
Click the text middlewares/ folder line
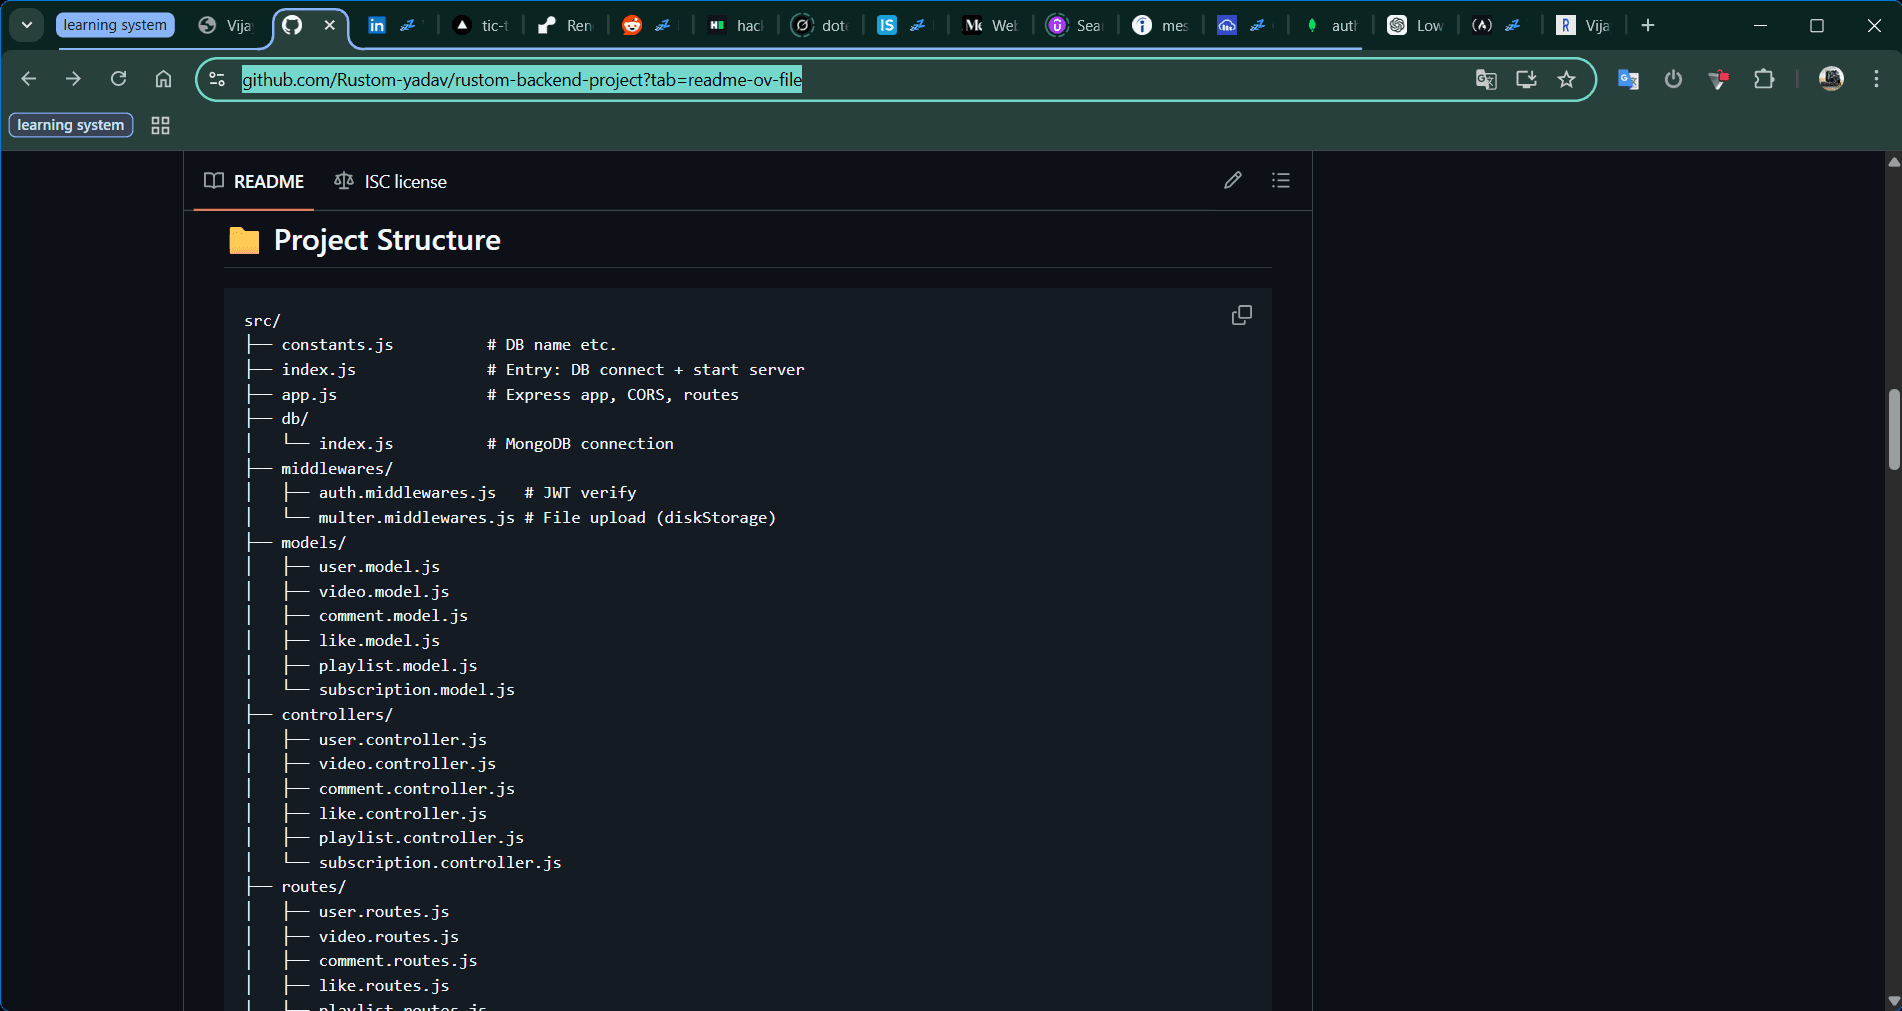click(337, 469)
